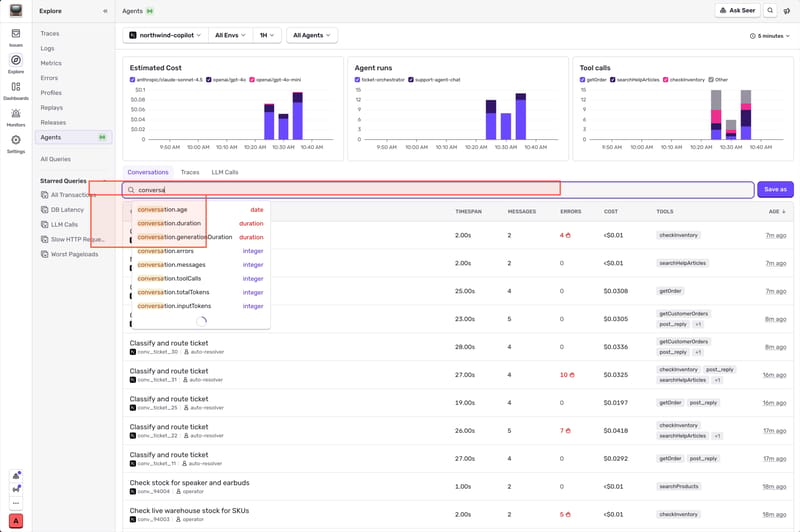Image resolution: width=800 pixels, height=532 pixels.
Task: Click the user icon beside operator conv_94004
Action: (179, 492)
